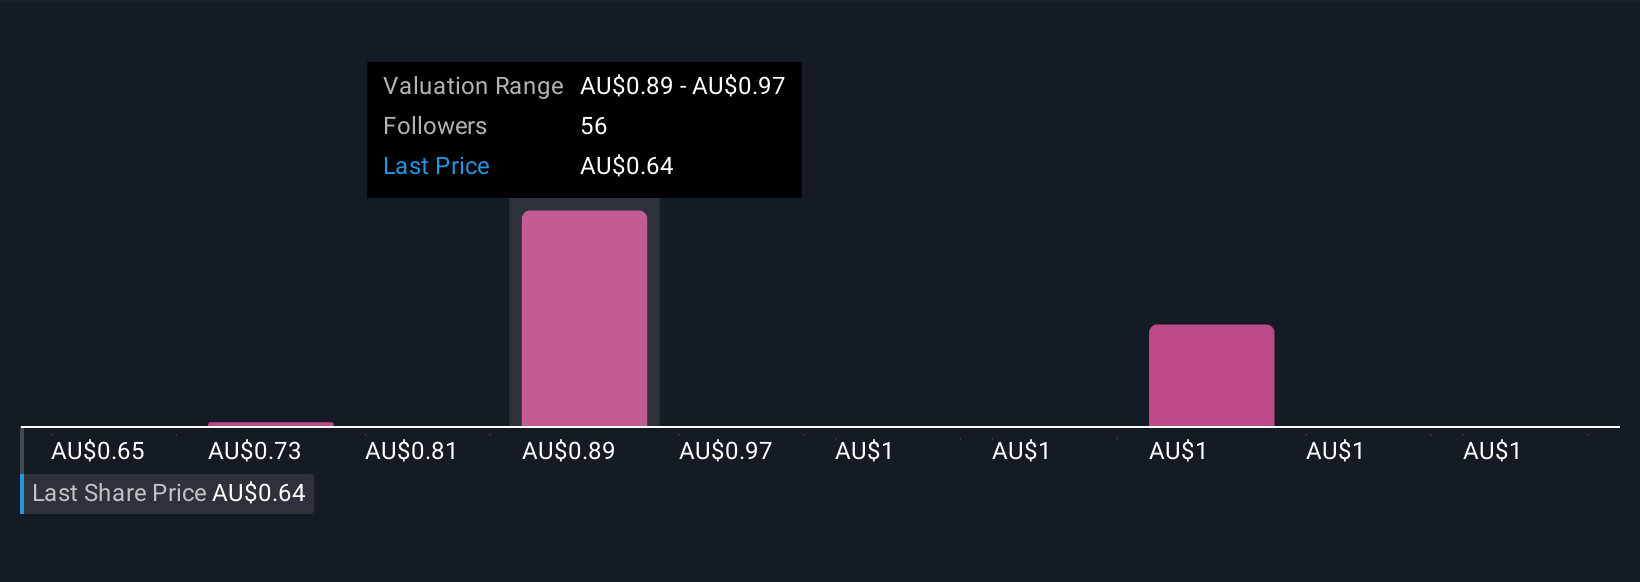
Task: Click the AU$0.89 - AU$0.97 range value
Action: (x=683, y=86)
